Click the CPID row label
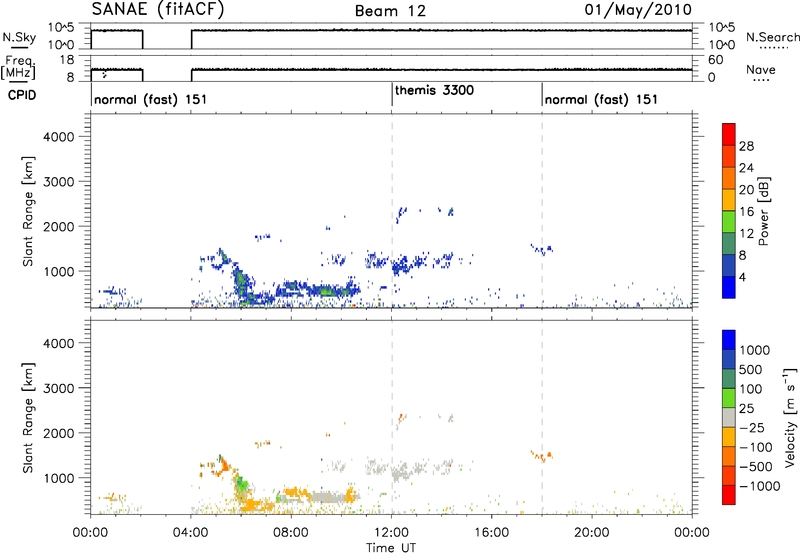 (x=22, y=95)
